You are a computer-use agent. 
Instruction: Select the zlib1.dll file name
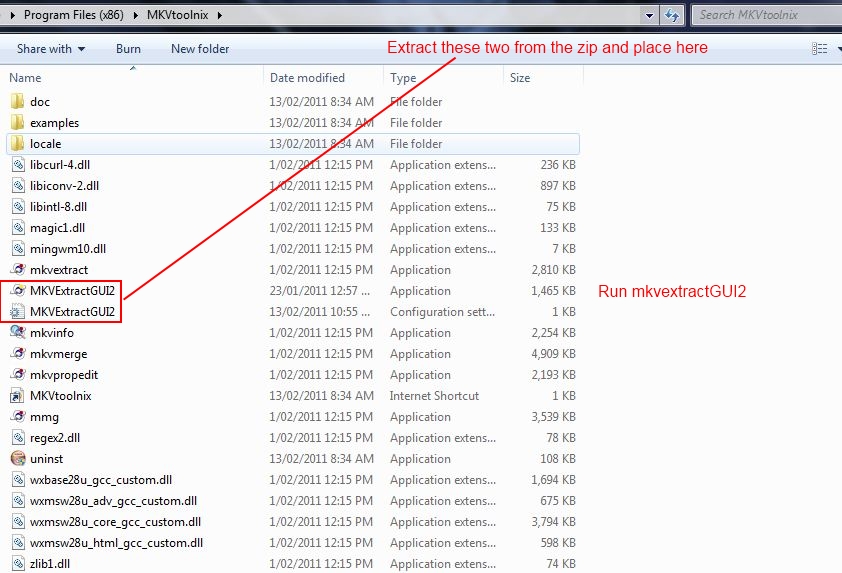[50, 564]
